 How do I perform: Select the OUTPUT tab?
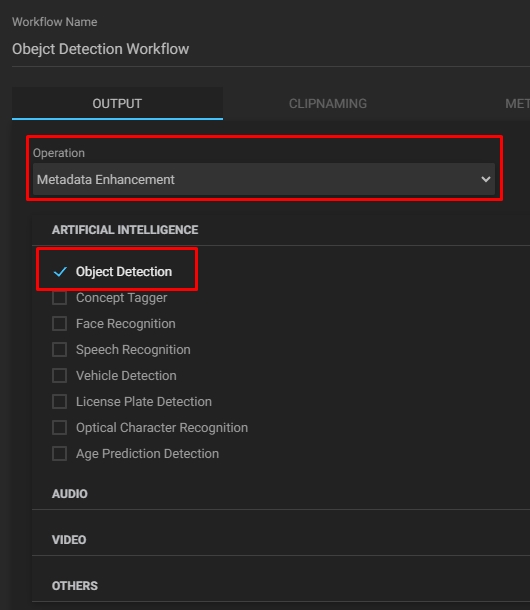click(117, 103)
